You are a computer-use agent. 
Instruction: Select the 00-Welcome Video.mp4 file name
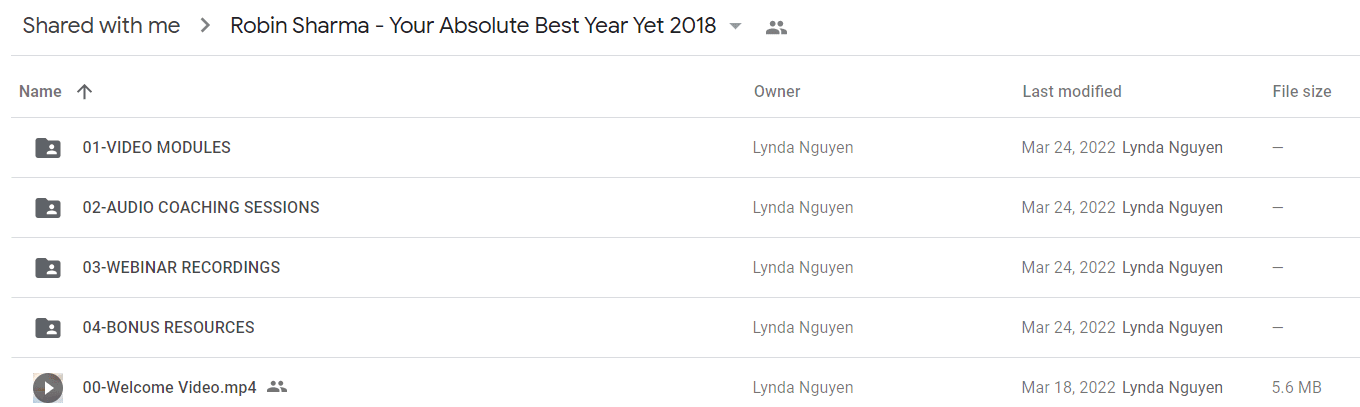click(169, 387)
